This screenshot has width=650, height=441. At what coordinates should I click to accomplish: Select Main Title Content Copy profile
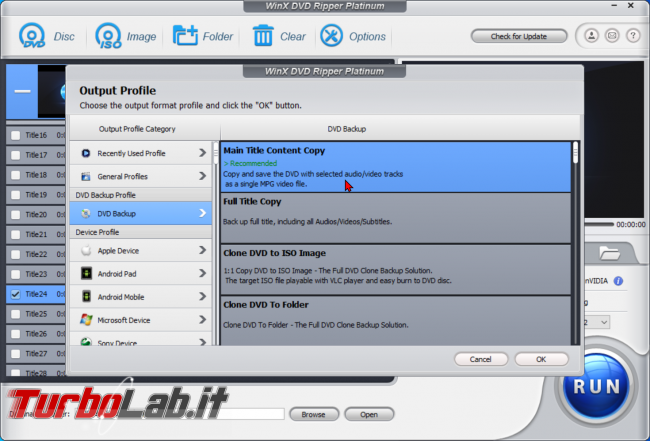tap(395, 167)
